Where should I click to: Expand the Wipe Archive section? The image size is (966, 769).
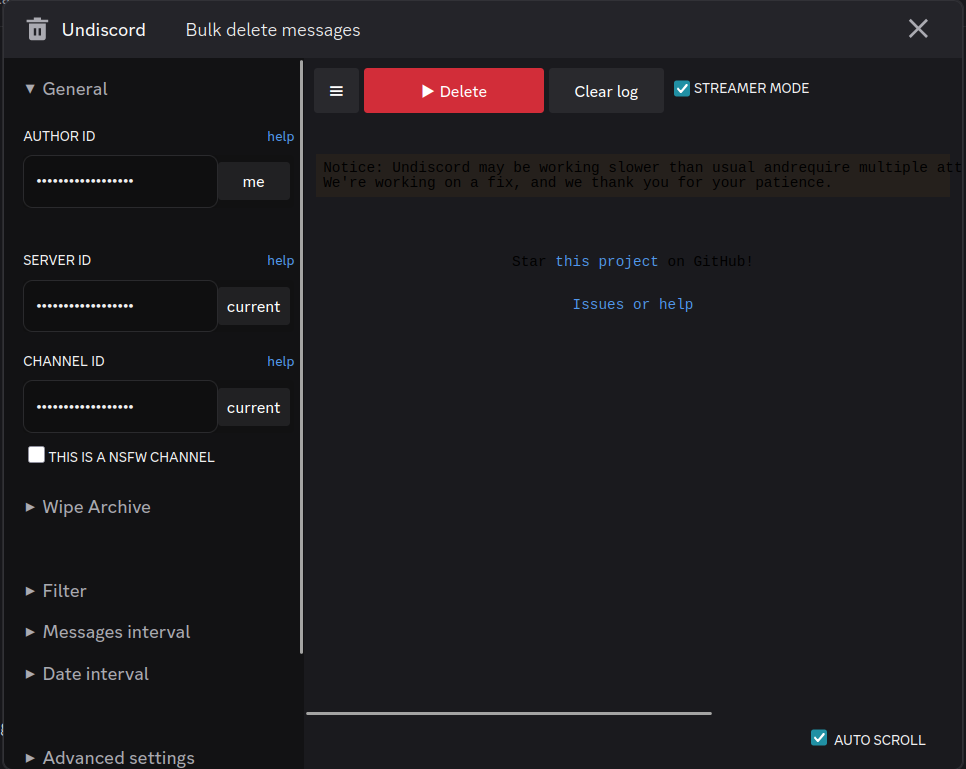pyautogui.click(x=87, y=507)
